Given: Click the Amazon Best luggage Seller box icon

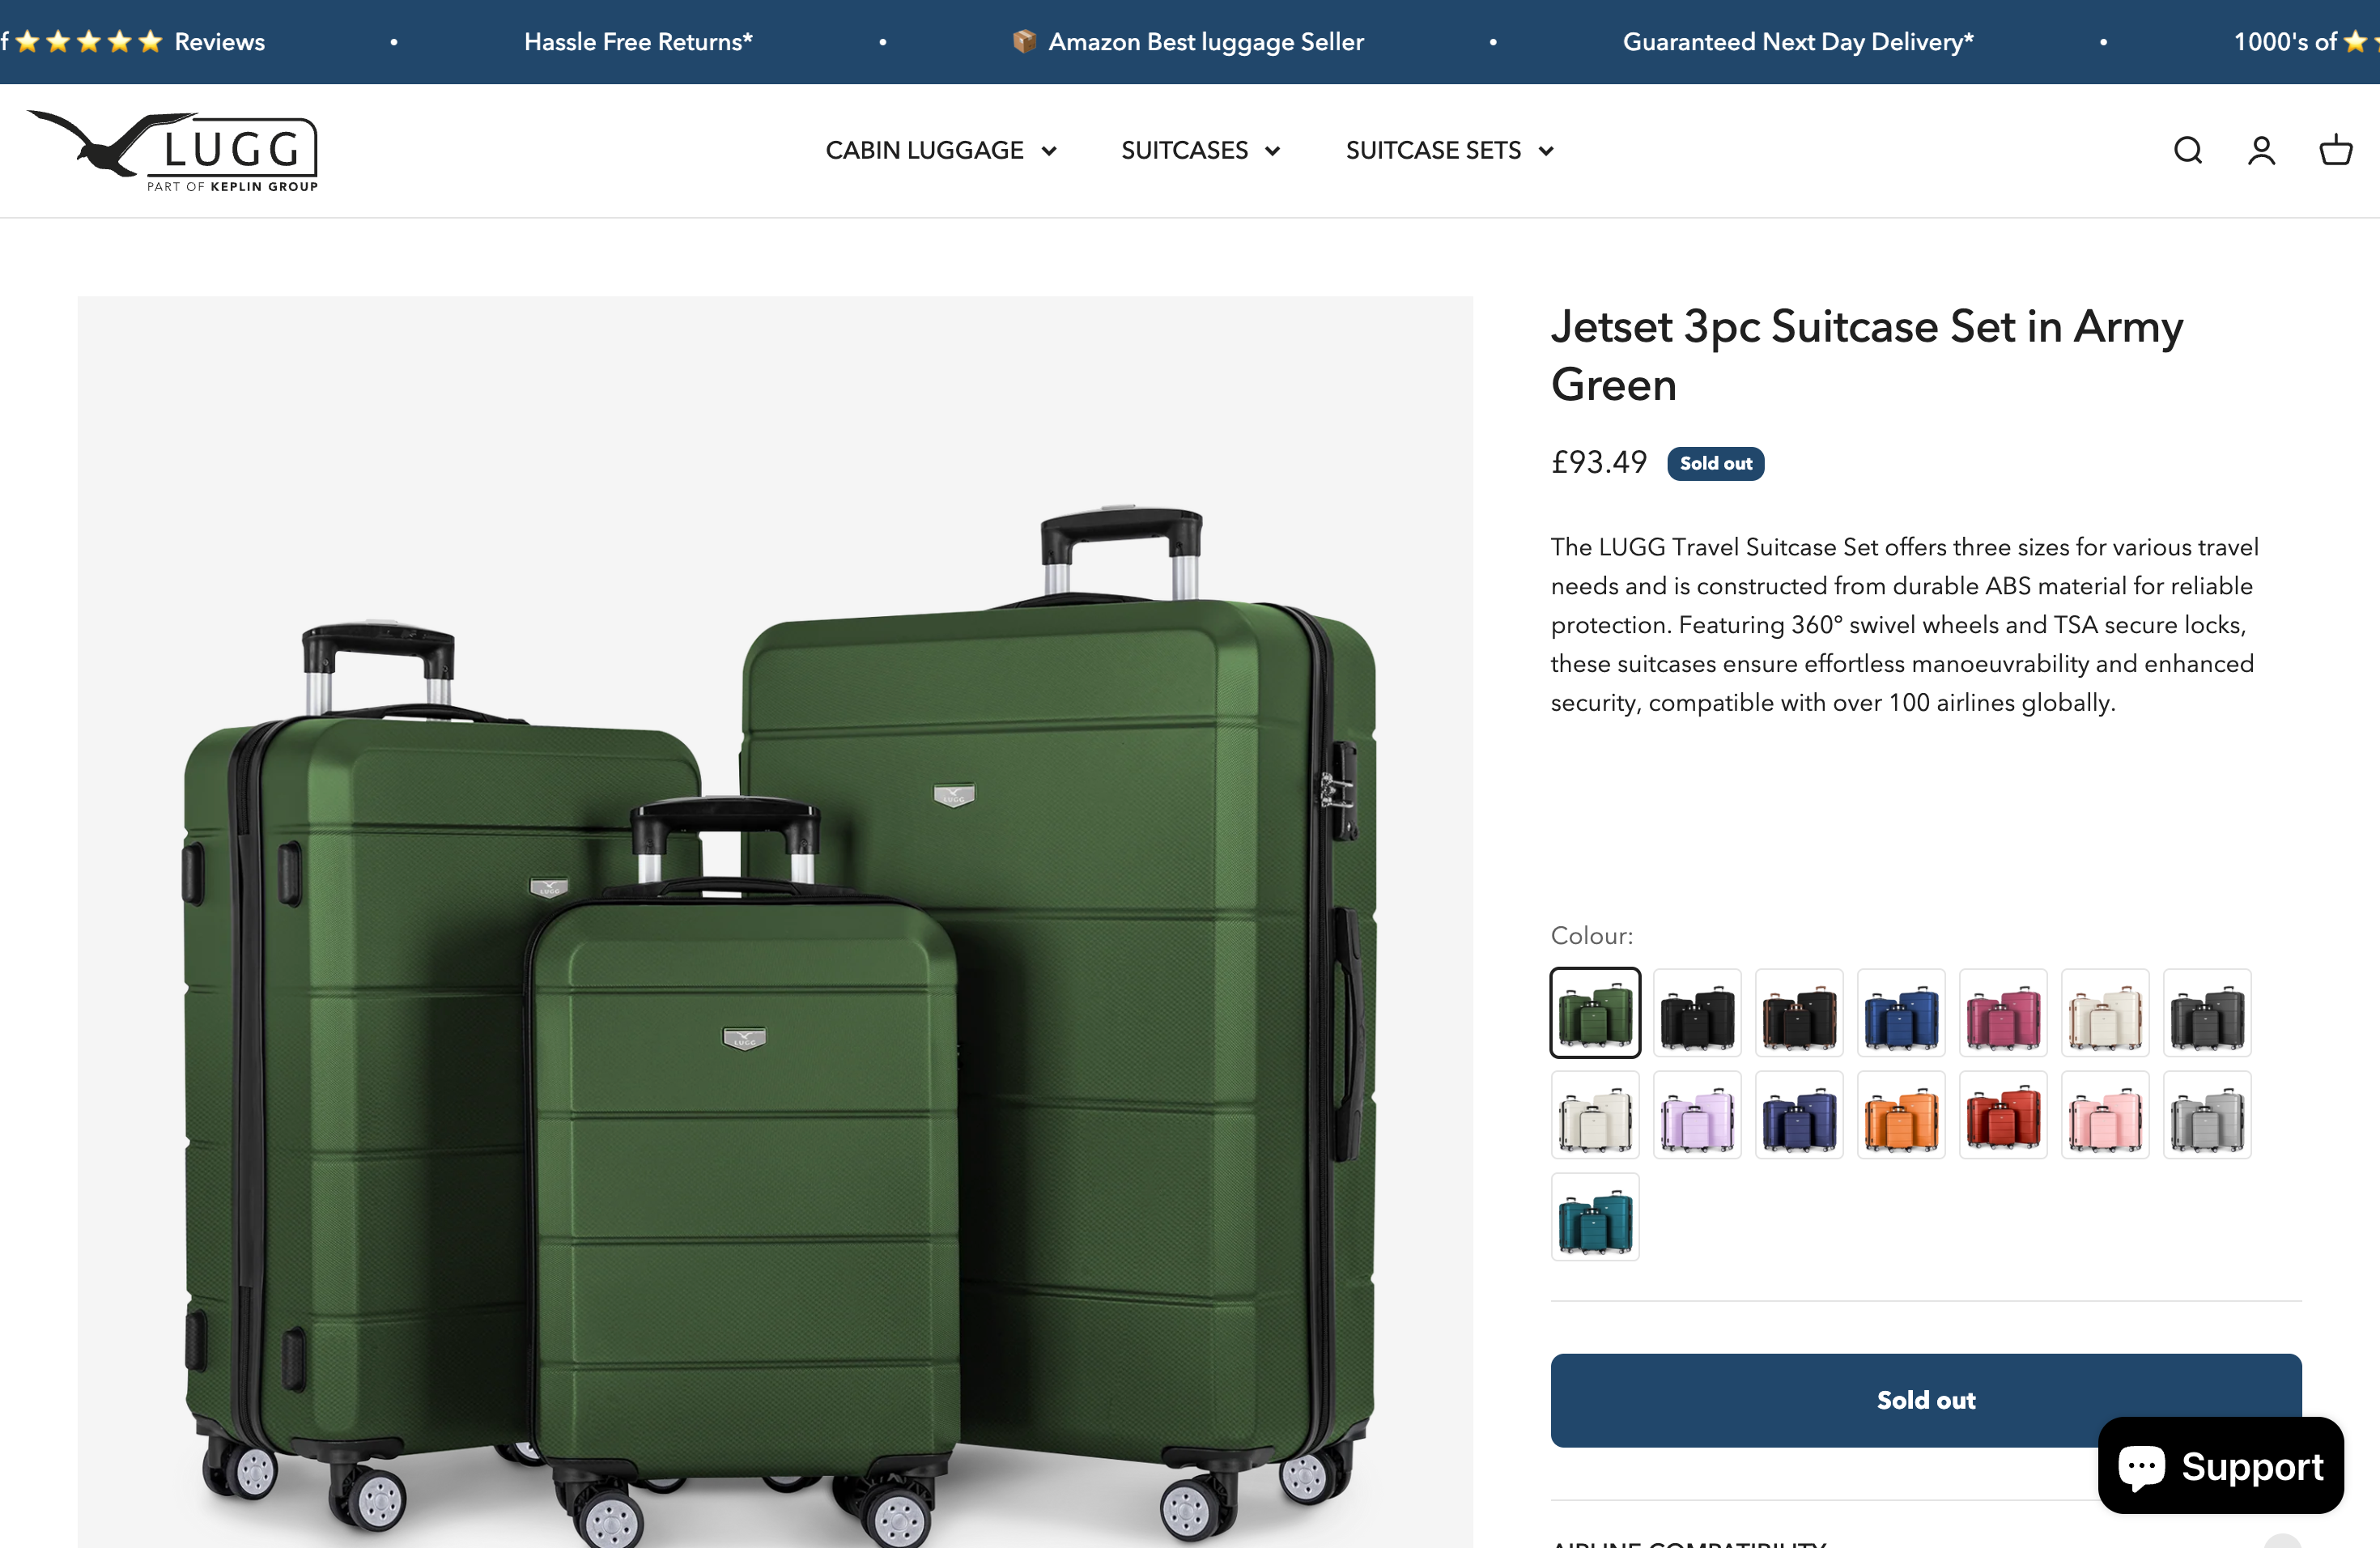Looking at the screenshot, I should (x=1023, y=41).
